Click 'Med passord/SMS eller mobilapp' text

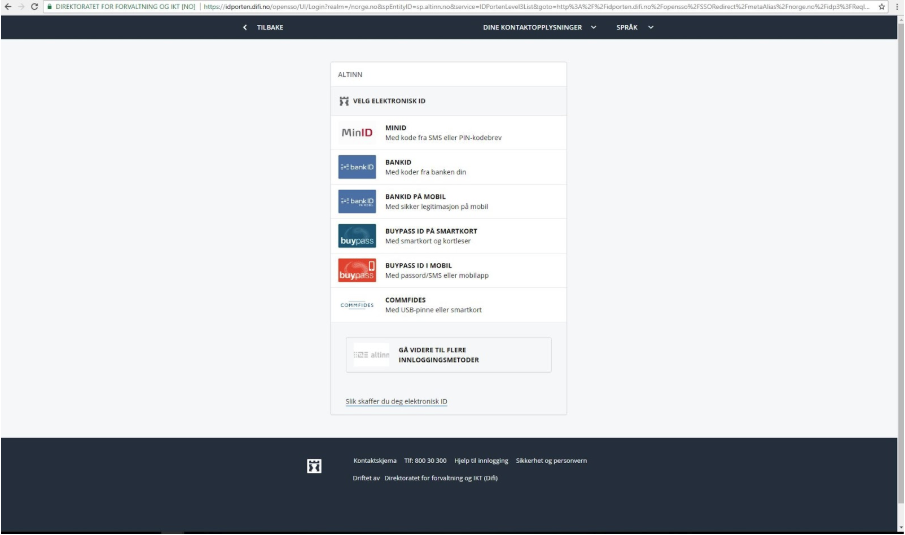437,275
